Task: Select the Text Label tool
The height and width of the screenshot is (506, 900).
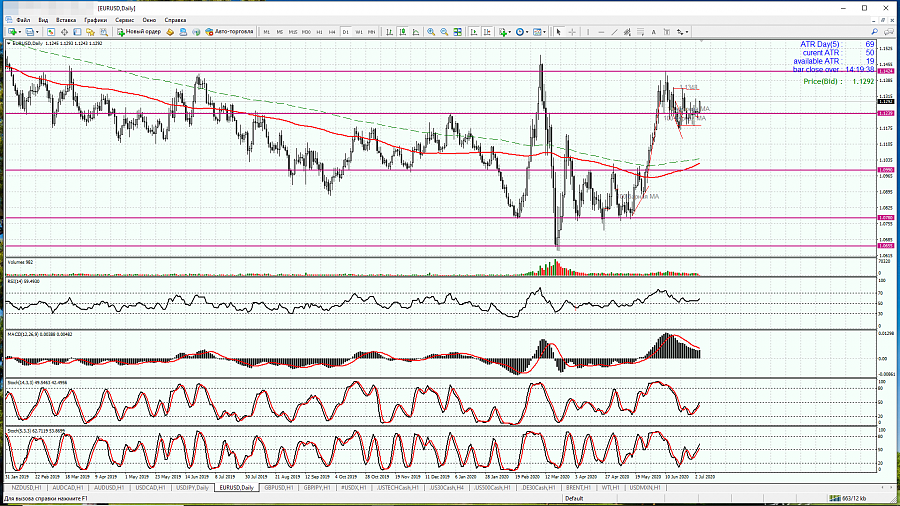Action: 666,32
